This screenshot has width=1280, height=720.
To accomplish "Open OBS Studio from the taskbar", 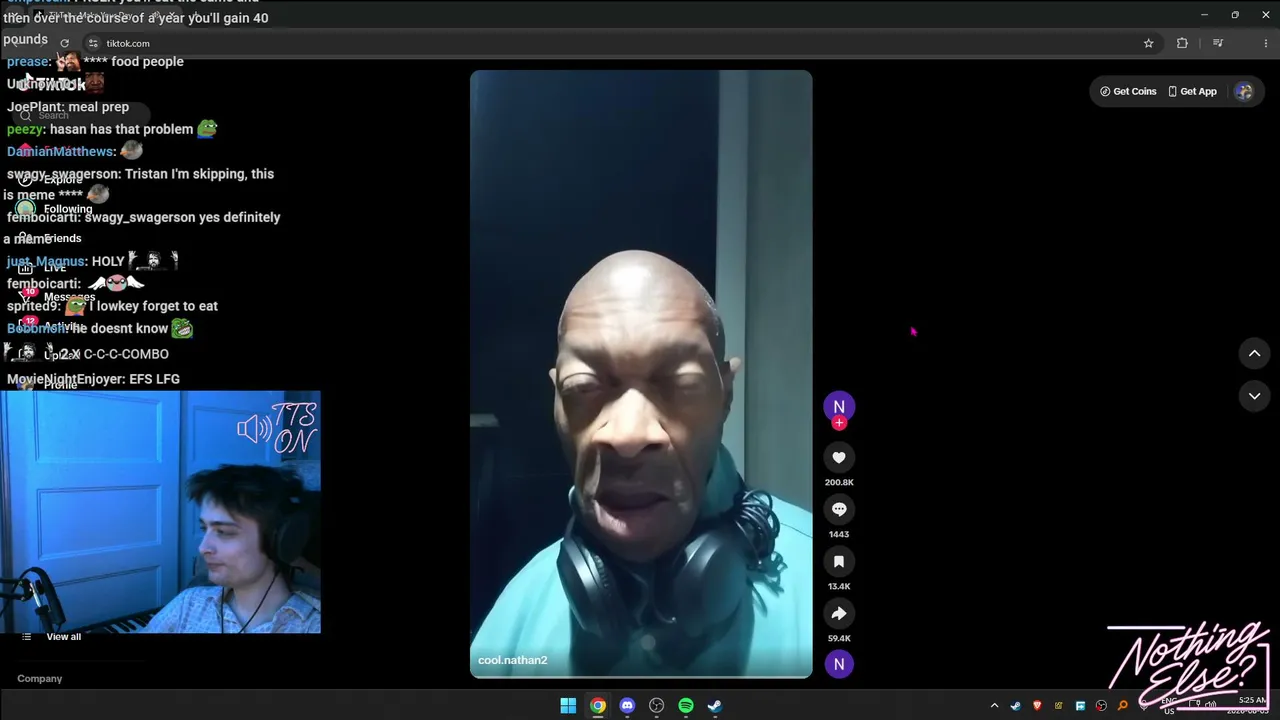I will click(656, 706).
